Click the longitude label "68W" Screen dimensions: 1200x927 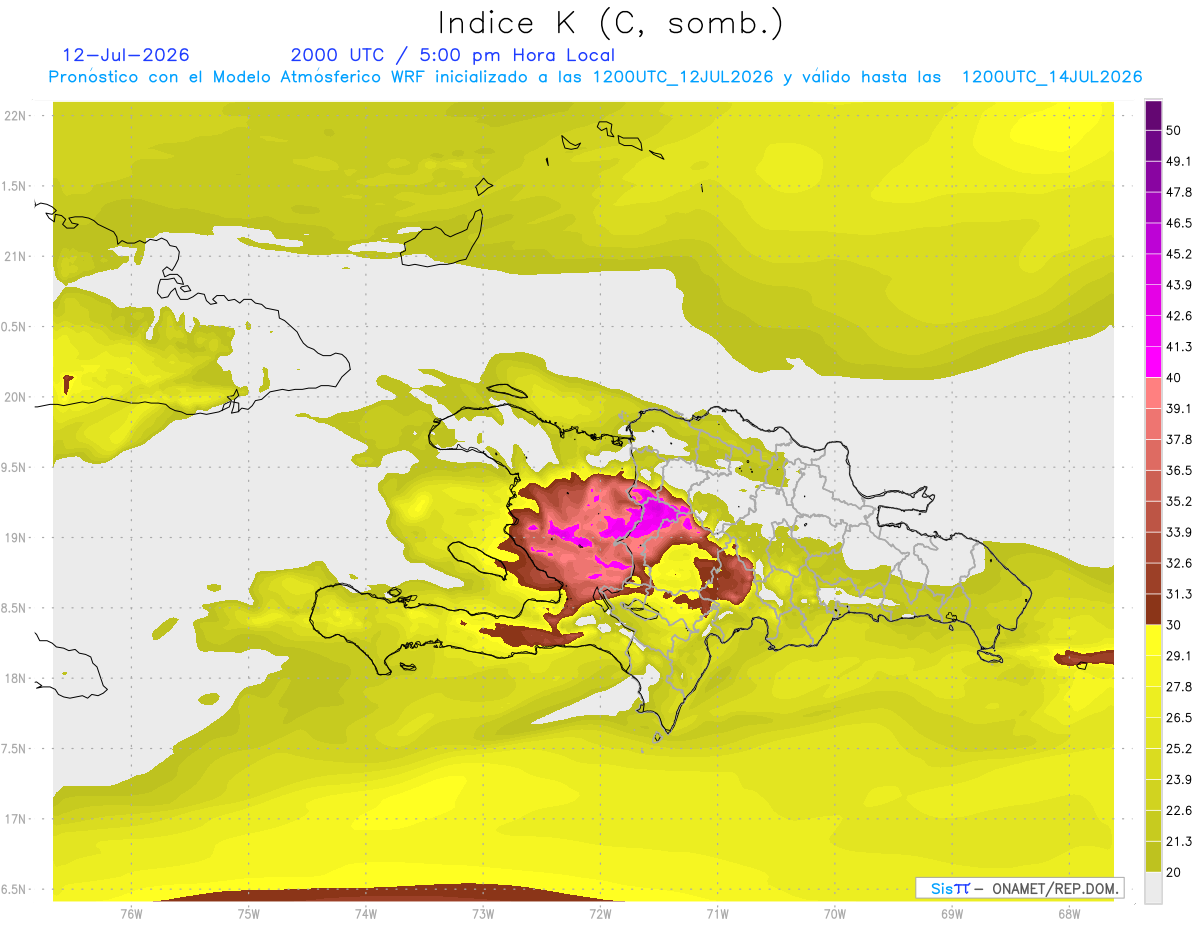(1069, 914)
